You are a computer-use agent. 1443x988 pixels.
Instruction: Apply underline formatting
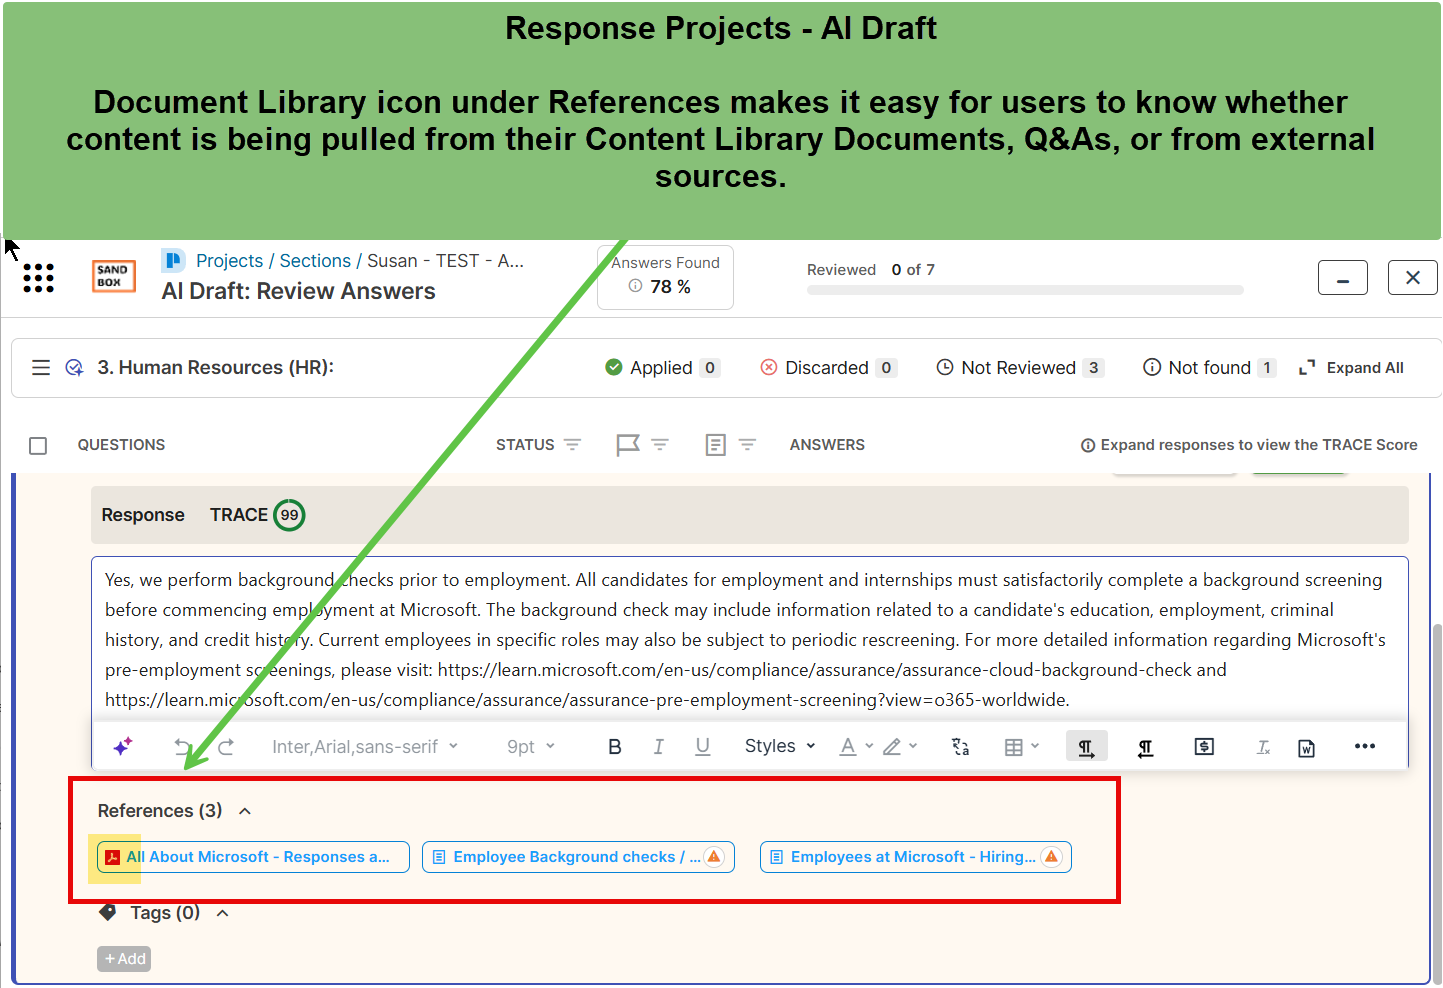coord(703,747)
